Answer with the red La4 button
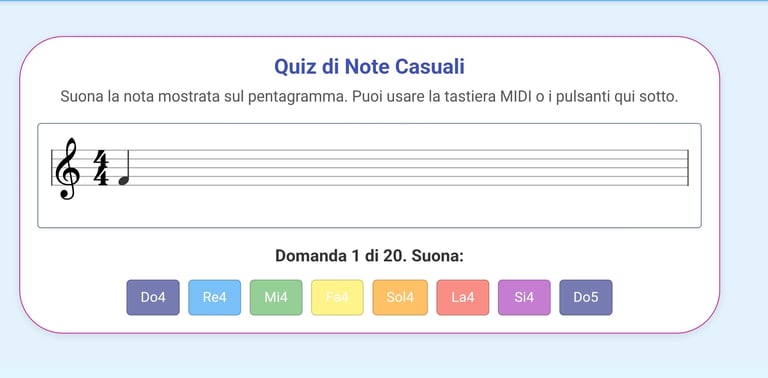The width and height of the screenshot is (768, 378). click(462, 297)
